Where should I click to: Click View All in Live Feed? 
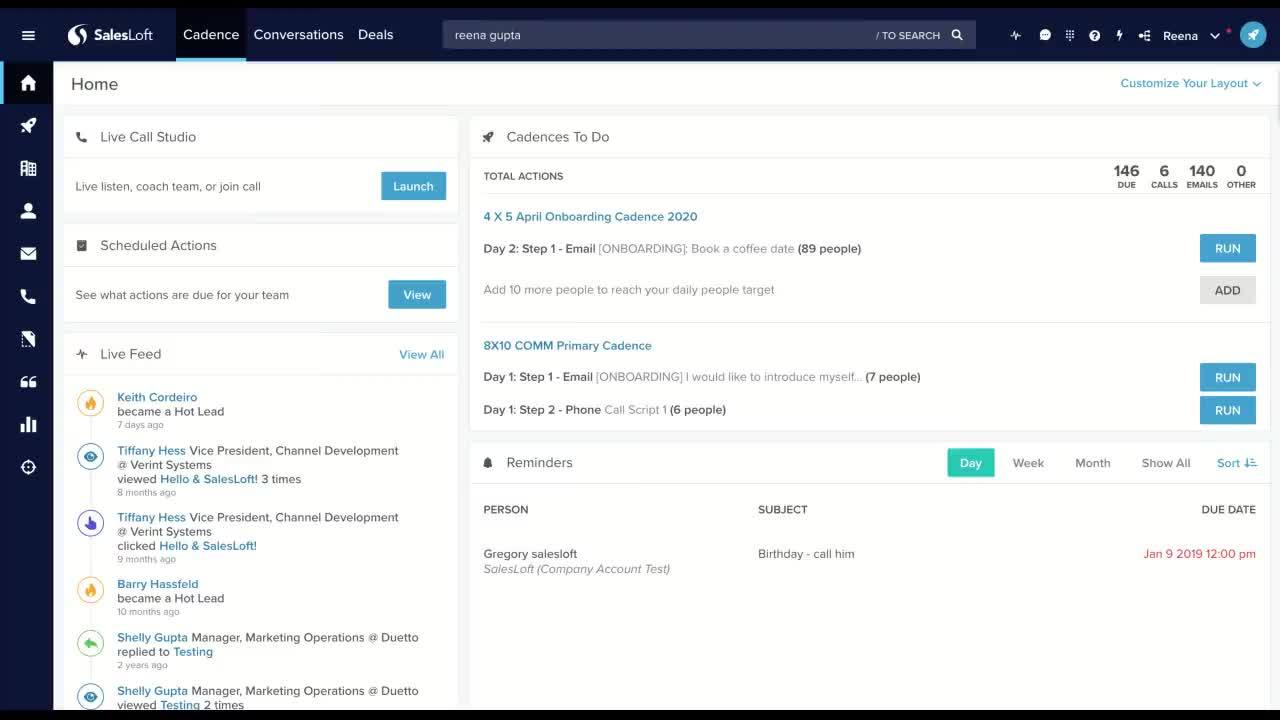point(421,354)
